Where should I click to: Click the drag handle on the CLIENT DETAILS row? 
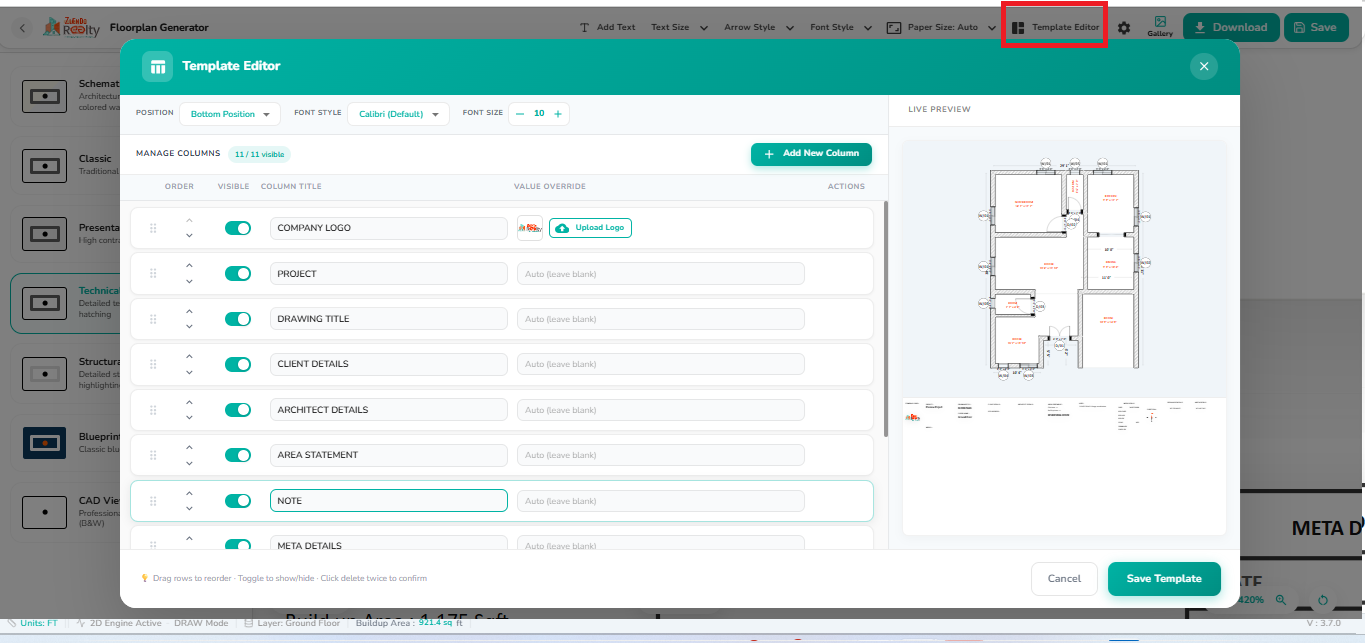[153, 364]
